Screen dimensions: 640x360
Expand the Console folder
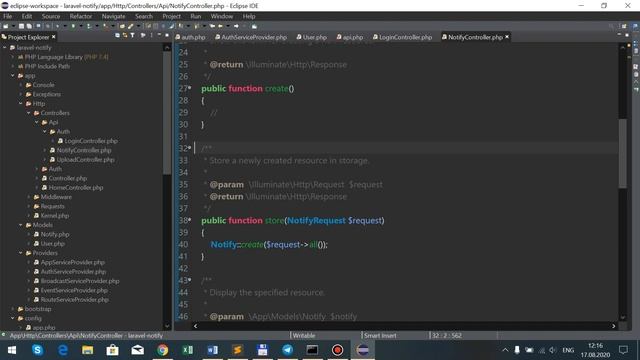21,85
